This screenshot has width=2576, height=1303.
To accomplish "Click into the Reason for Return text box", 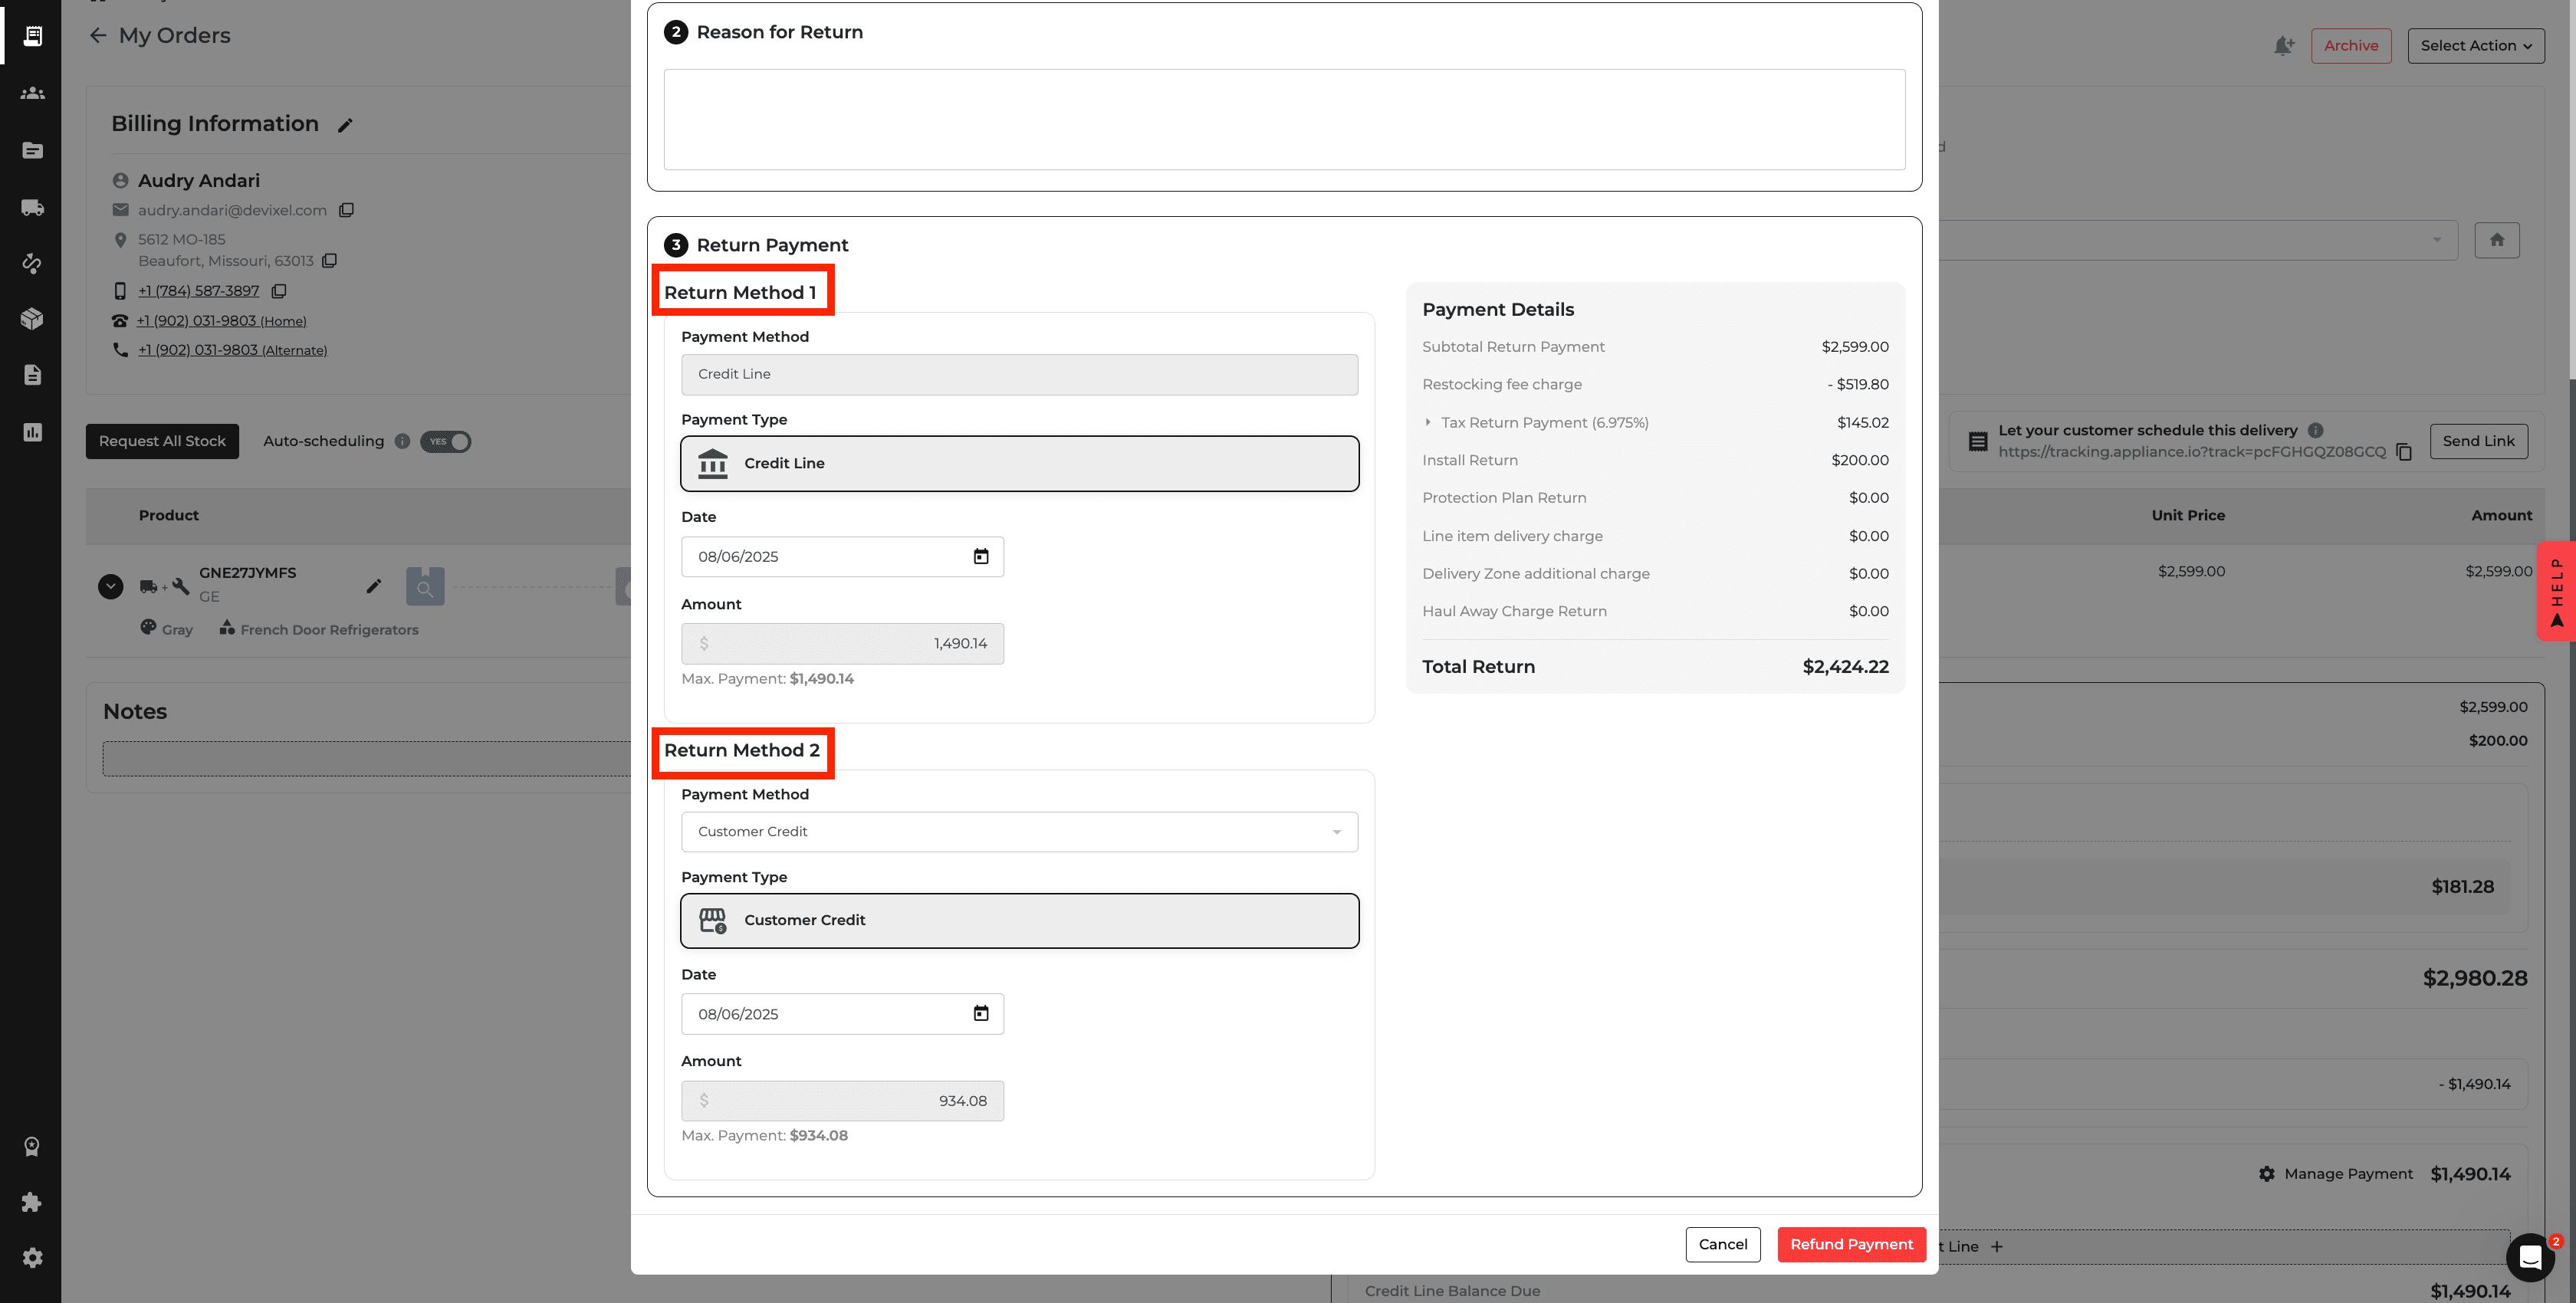I will point(1284,120).
